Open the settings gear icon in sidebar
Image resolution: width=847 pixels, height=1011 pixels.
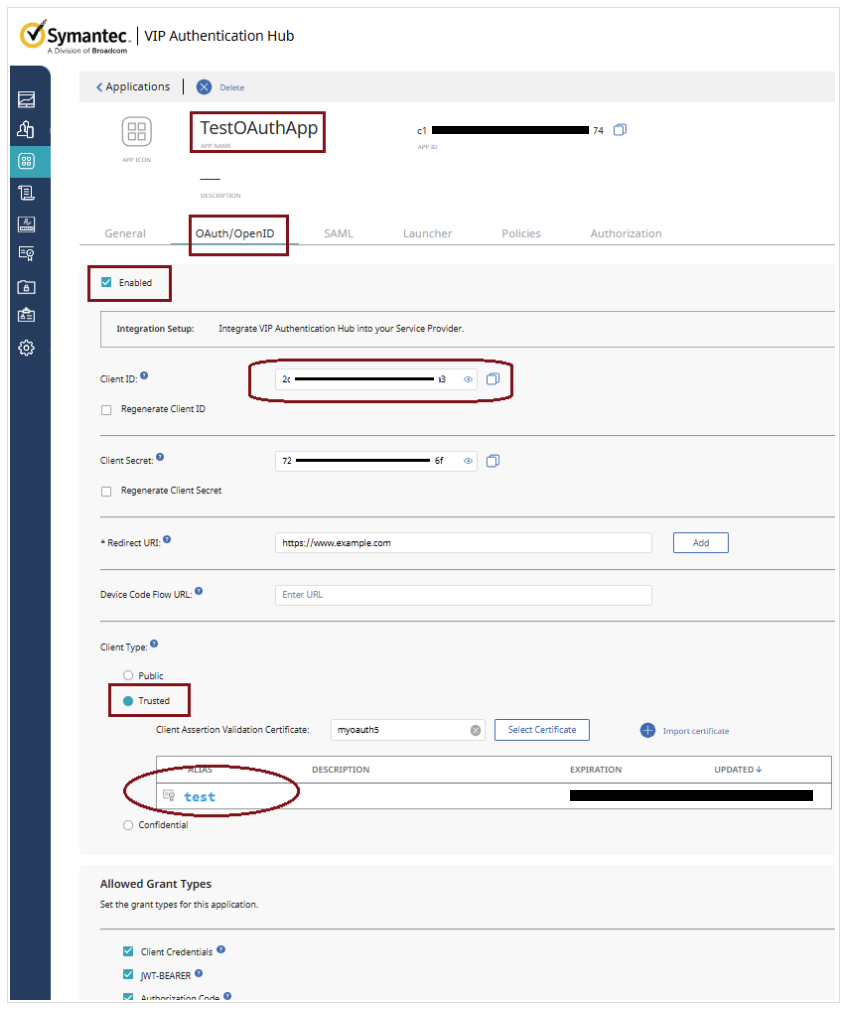[26, 348]
